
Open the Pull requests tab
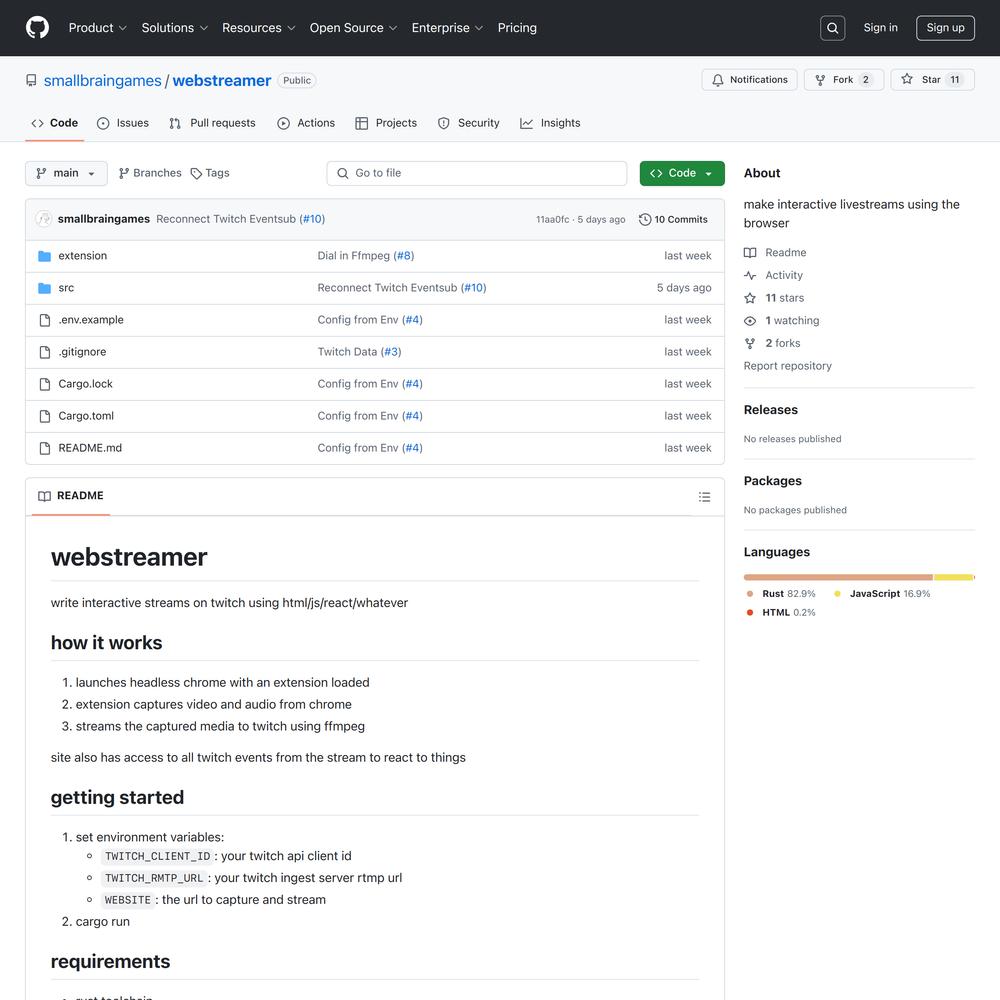[212, 123]
